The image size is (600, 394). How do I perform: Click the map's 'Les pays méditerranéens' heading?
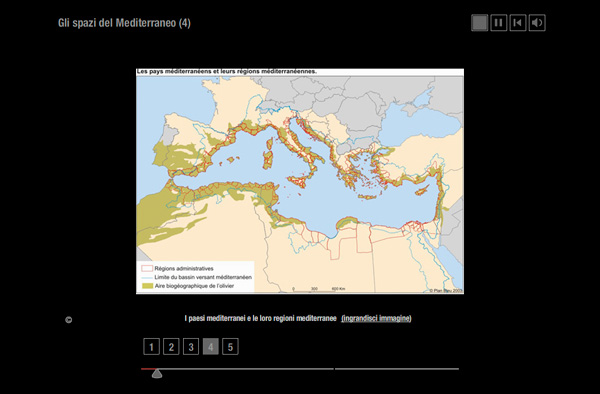pyautogui.click(x=227, y=72)
